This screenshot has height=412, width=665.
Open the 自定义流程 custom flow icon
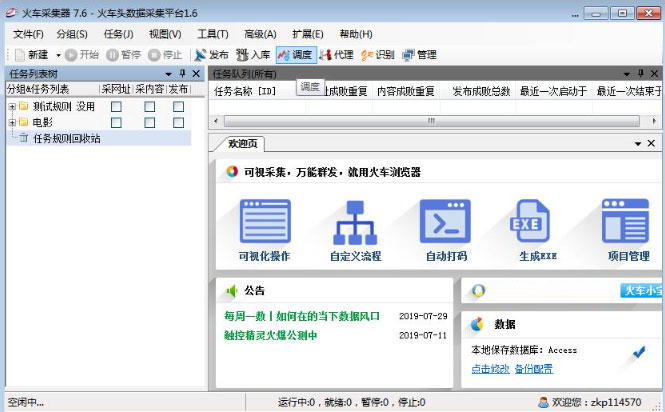click(355, 222)
